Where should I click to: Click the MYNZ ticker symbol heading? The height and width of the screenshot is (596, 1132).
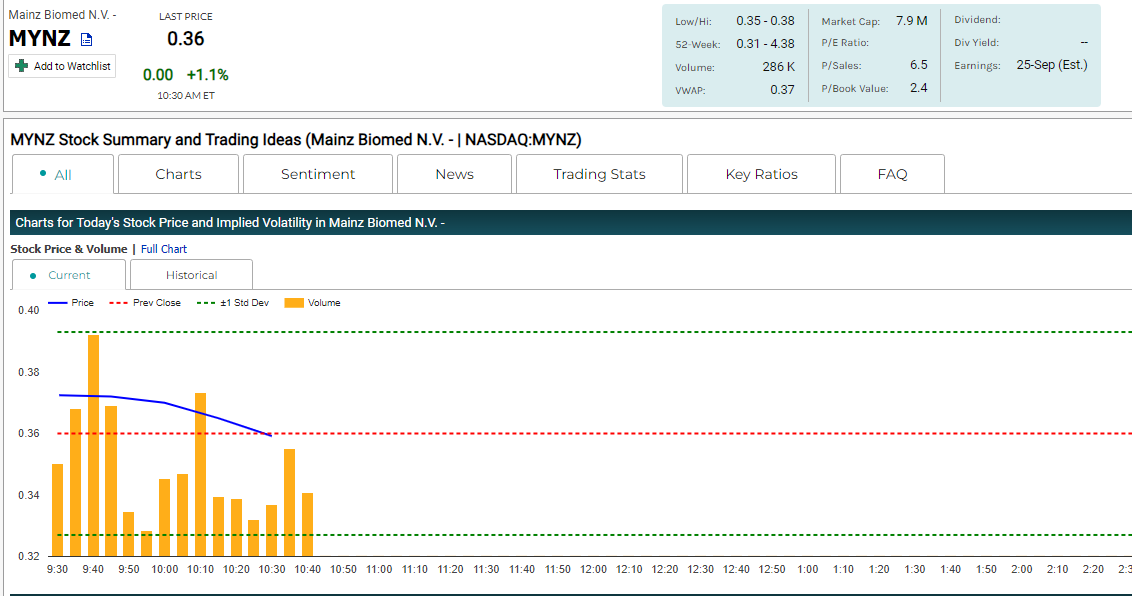40,38
